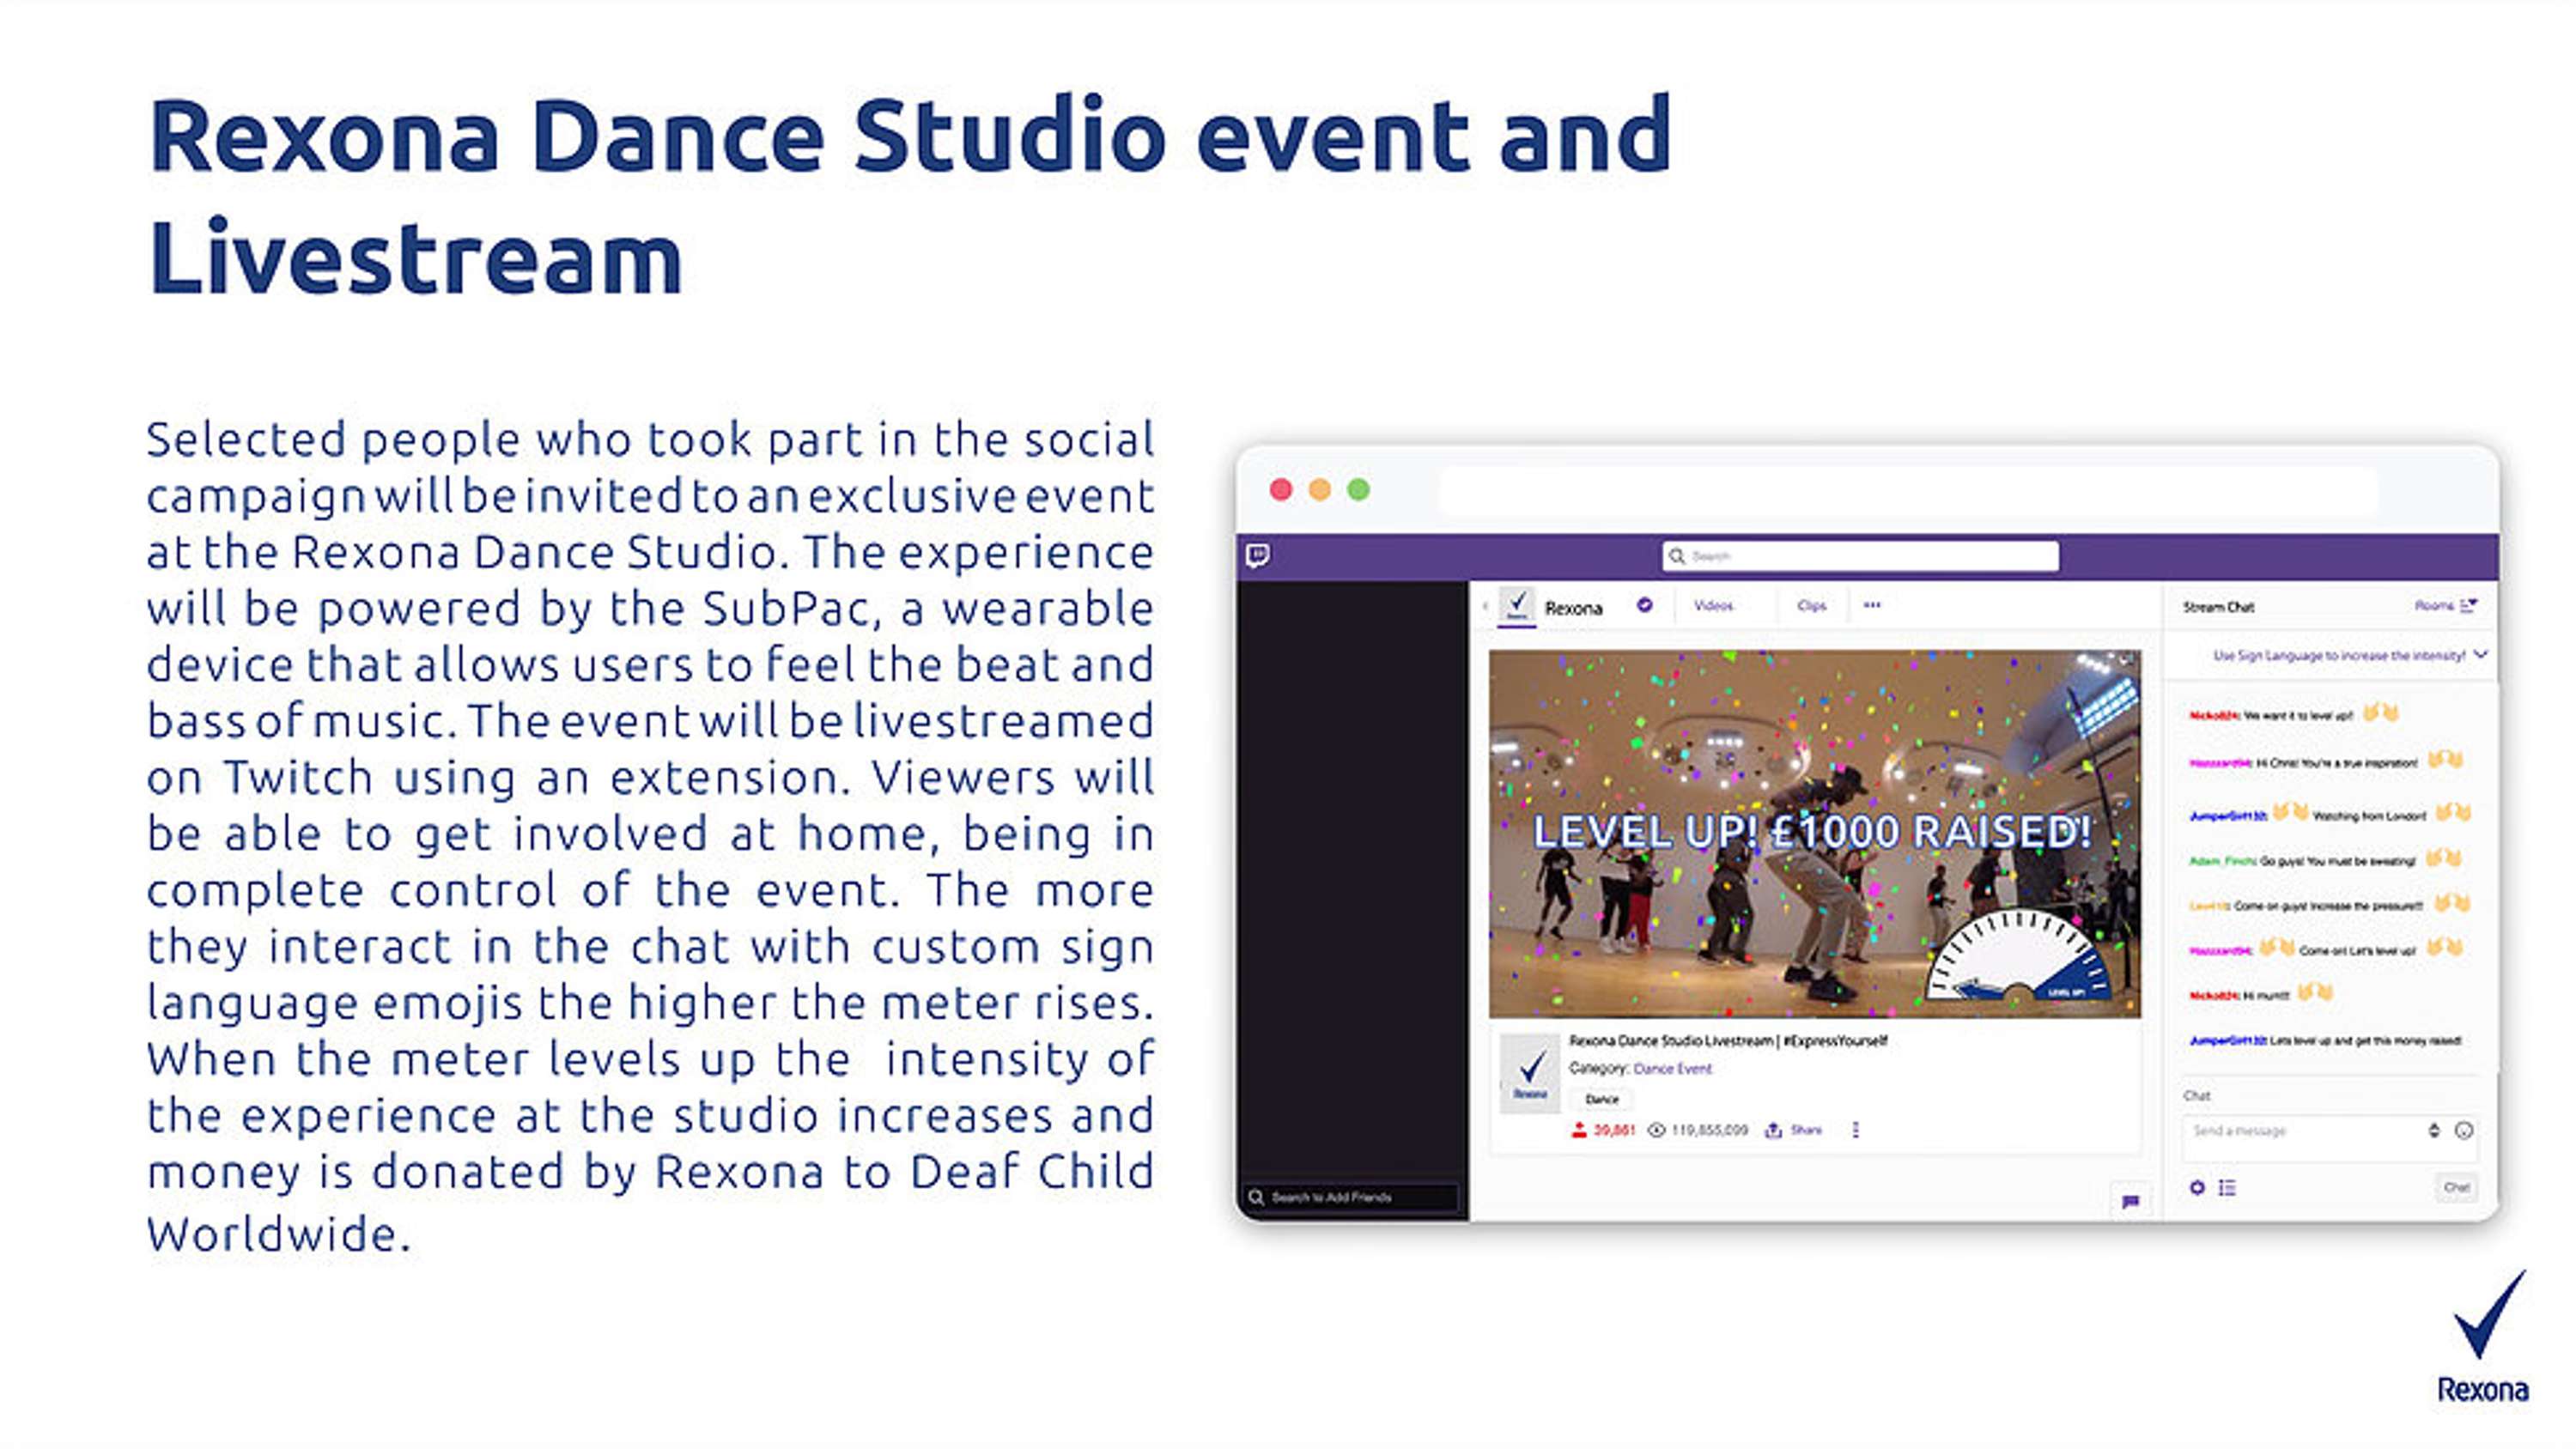
Task: Click the 'You're a true inspiration!' chat message
Action: coord(2325,761)
